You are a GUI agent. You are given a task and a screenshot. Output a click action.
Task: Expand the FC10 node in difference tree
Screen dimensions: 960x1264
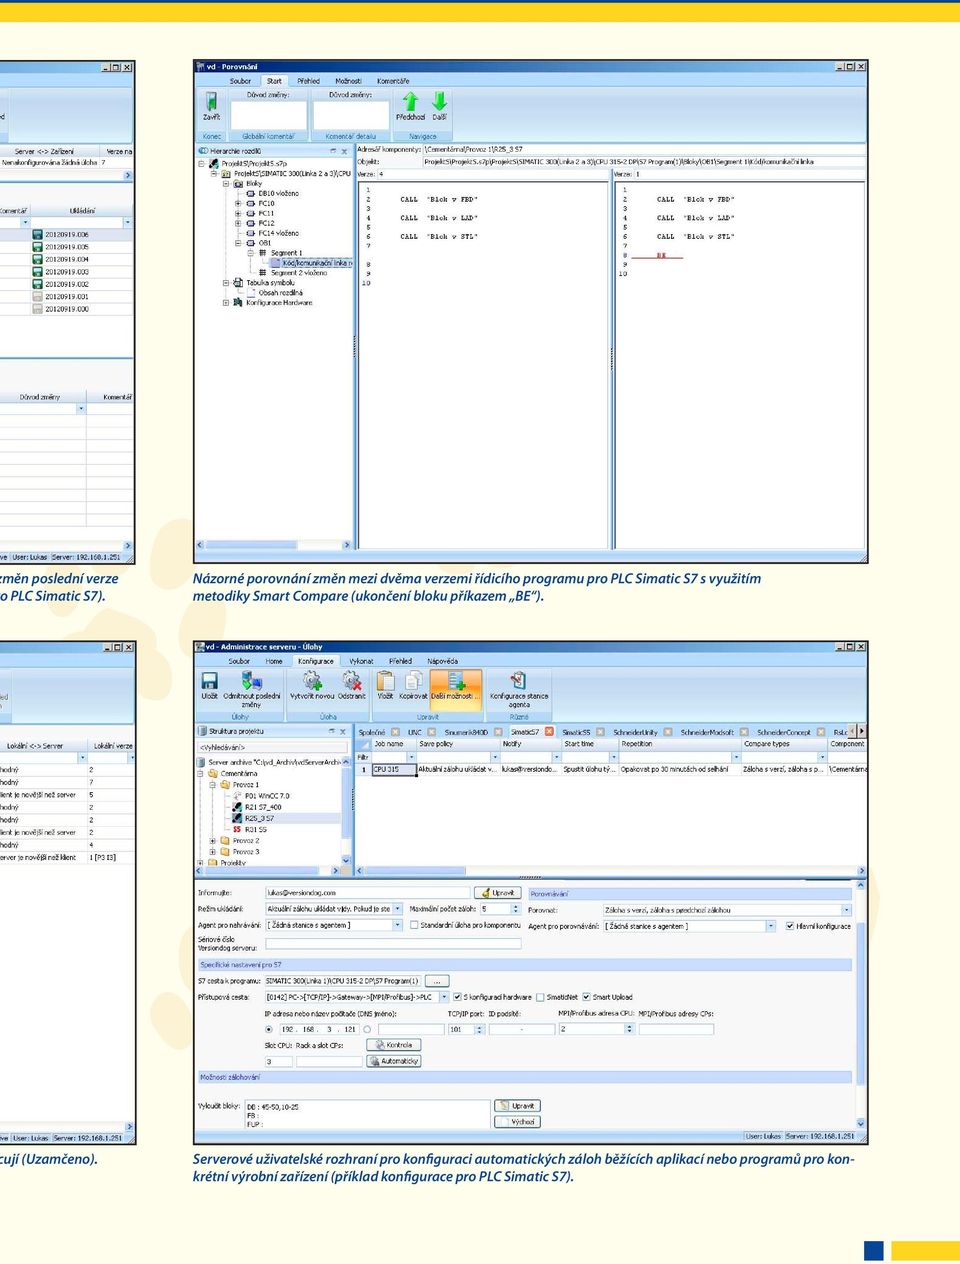(238, 203)
